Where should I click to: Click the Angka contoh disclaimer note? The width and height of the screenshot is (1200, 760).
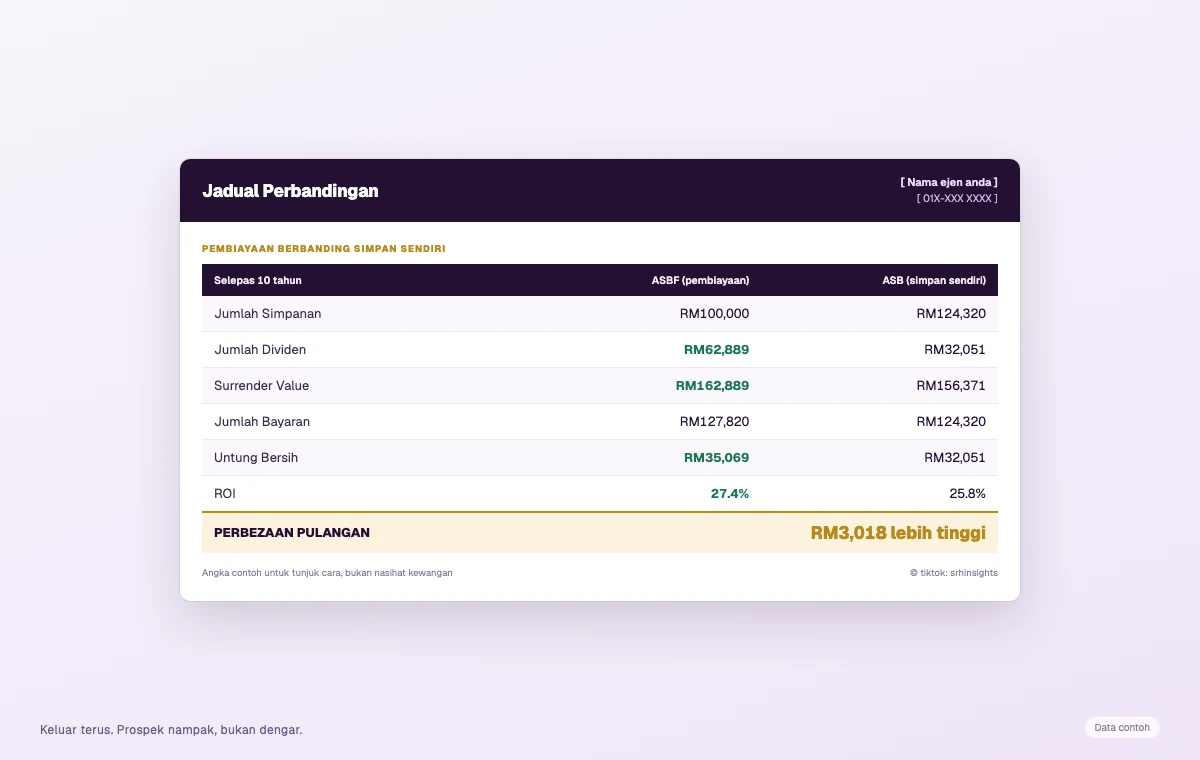(327, 573)
